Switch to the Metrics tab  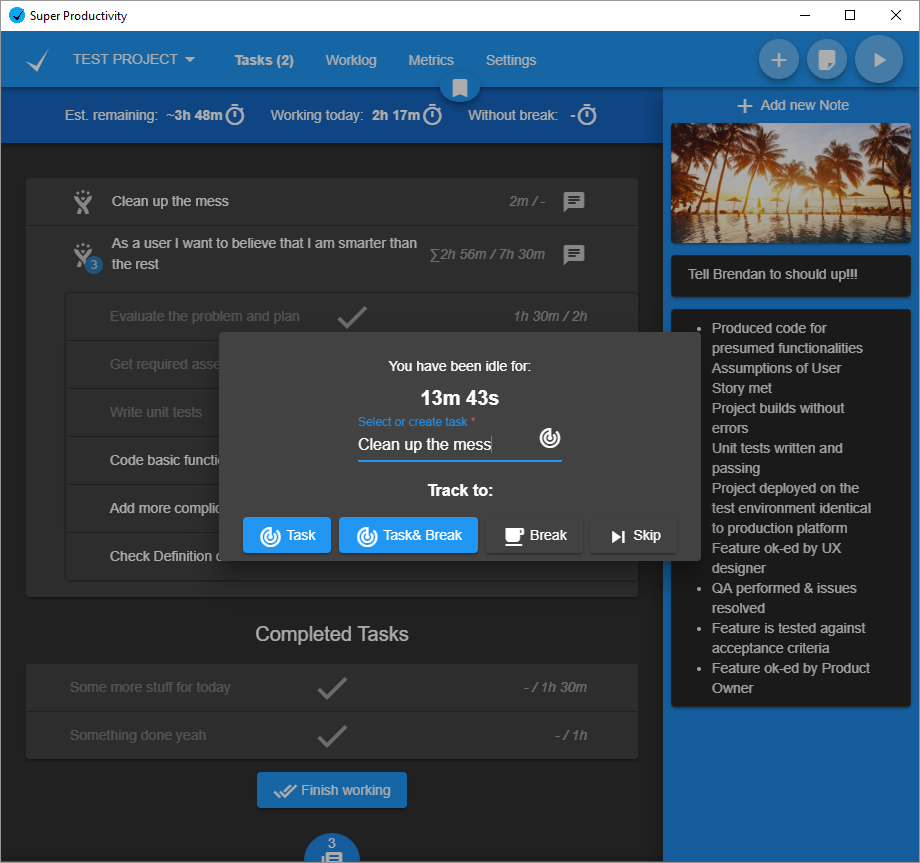[431, 60]
